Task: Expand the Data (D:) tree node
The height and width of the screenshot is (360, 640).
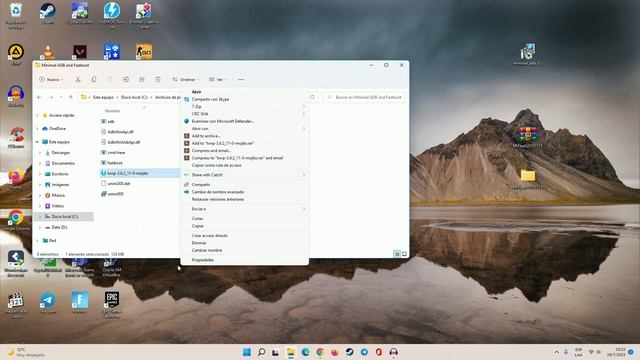Action: tap(40, 227)
